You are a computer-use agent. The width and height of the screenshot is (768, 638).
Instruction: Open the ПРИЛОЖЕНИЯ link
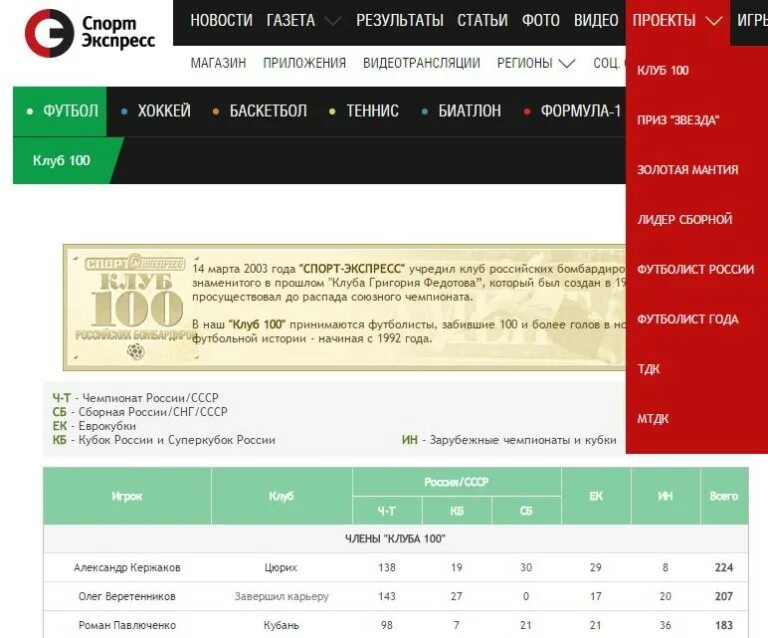pyautogui.click(x=304, y=63)
